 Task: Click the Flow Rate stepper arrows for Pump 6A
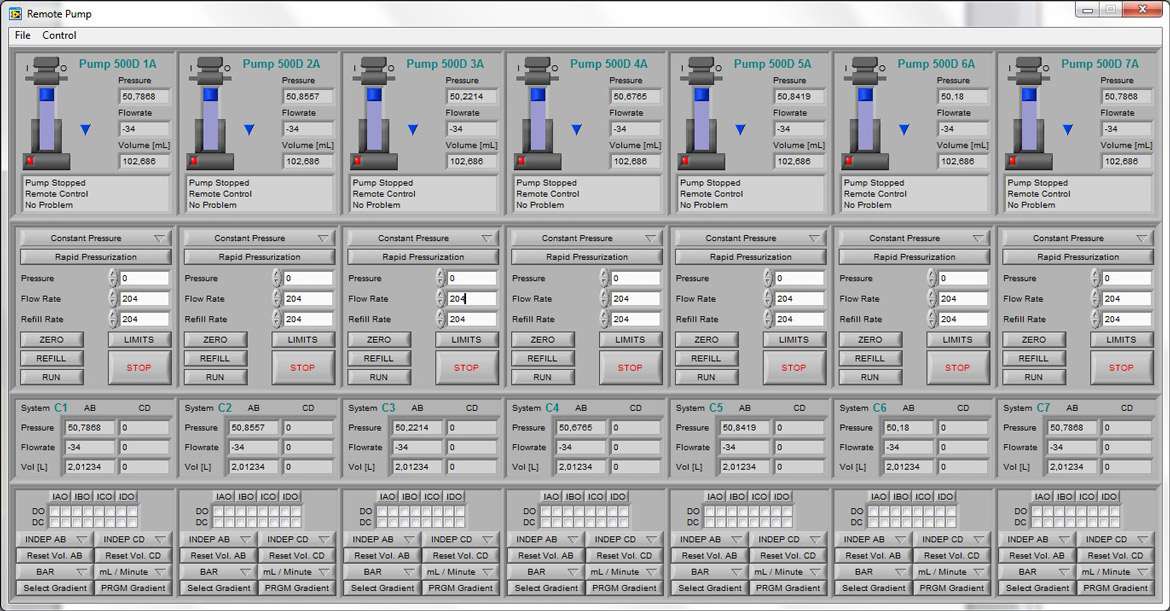[x=932, y=298]
